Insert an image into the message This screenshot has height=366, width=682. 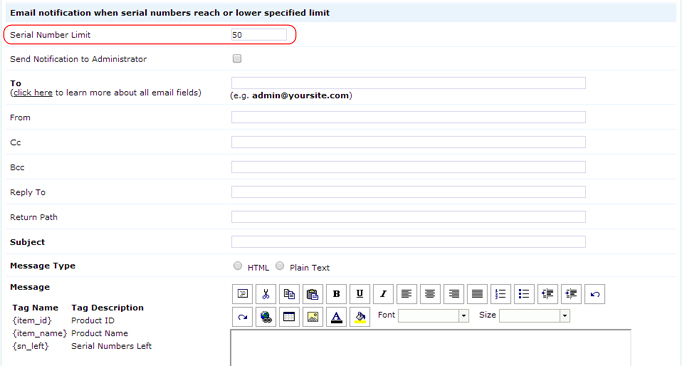[x=313, y=317]
